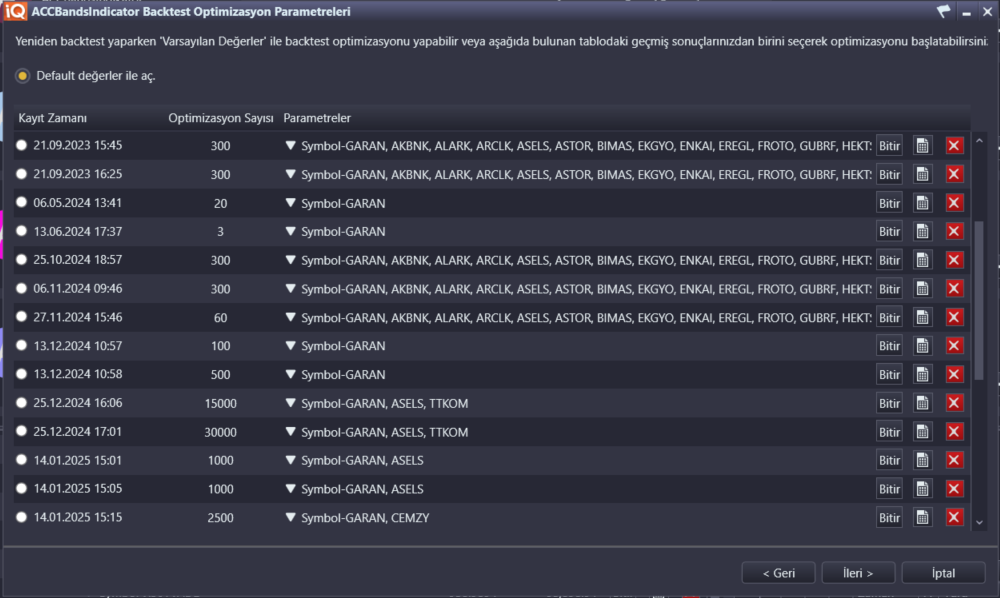The width and height of the screenshot is (1000, 598).
Task: Delete the 13.12.2024 10:58 record with red X
Action: pyautogui.click(x=954, y=374)
